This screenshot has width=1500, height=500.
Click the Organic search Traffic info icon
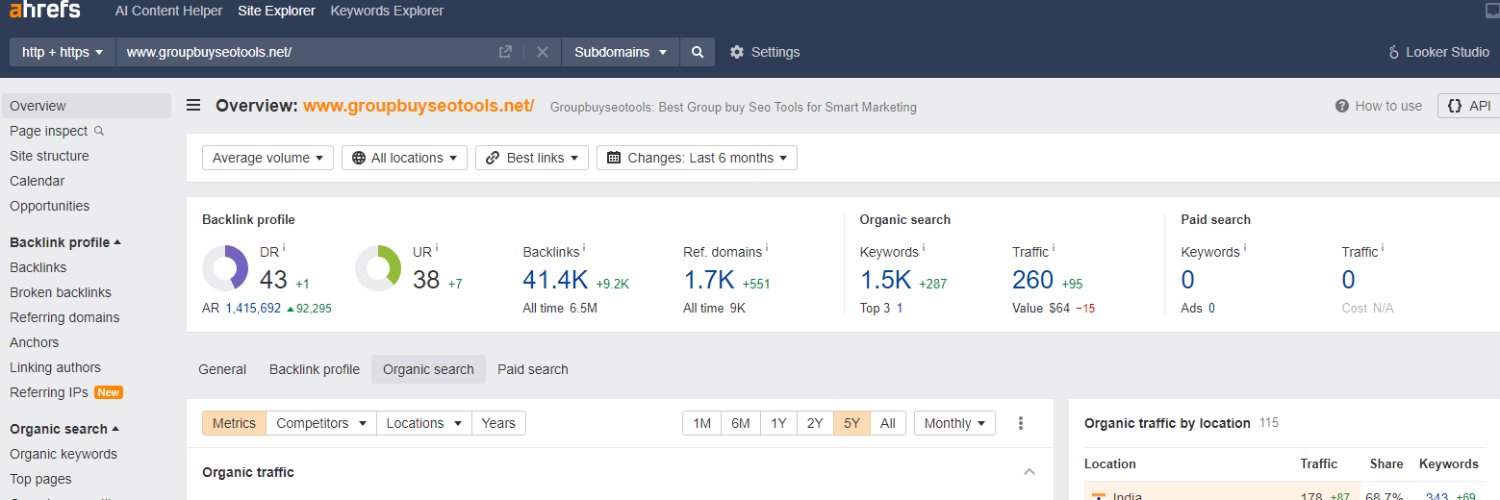(1054, 248)
